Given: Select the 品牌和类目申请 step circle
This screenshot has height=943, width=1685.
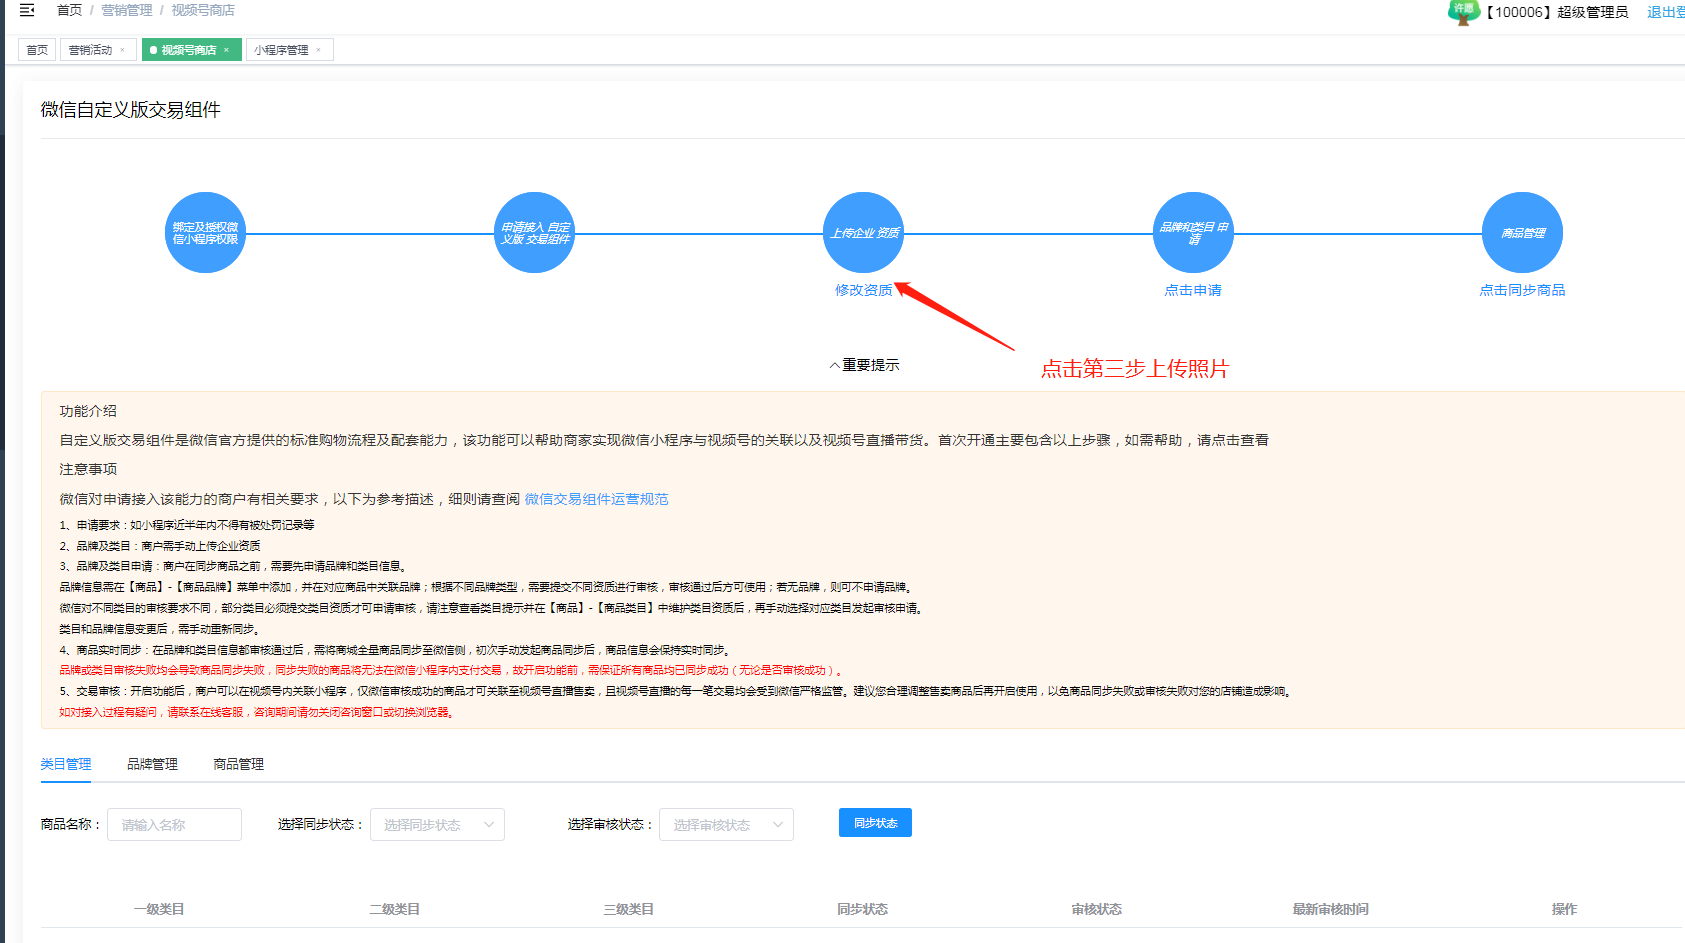Looking at the screenshot, I should click(1193, 233).
